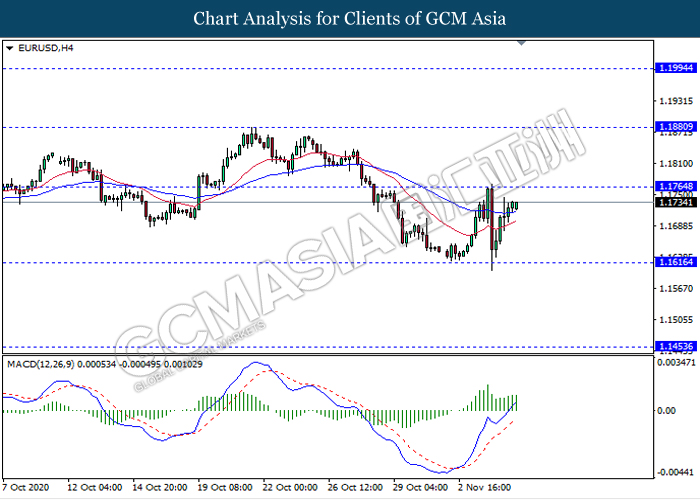Click the 22 Oct 00:00 time label

(x=290, y=487)
